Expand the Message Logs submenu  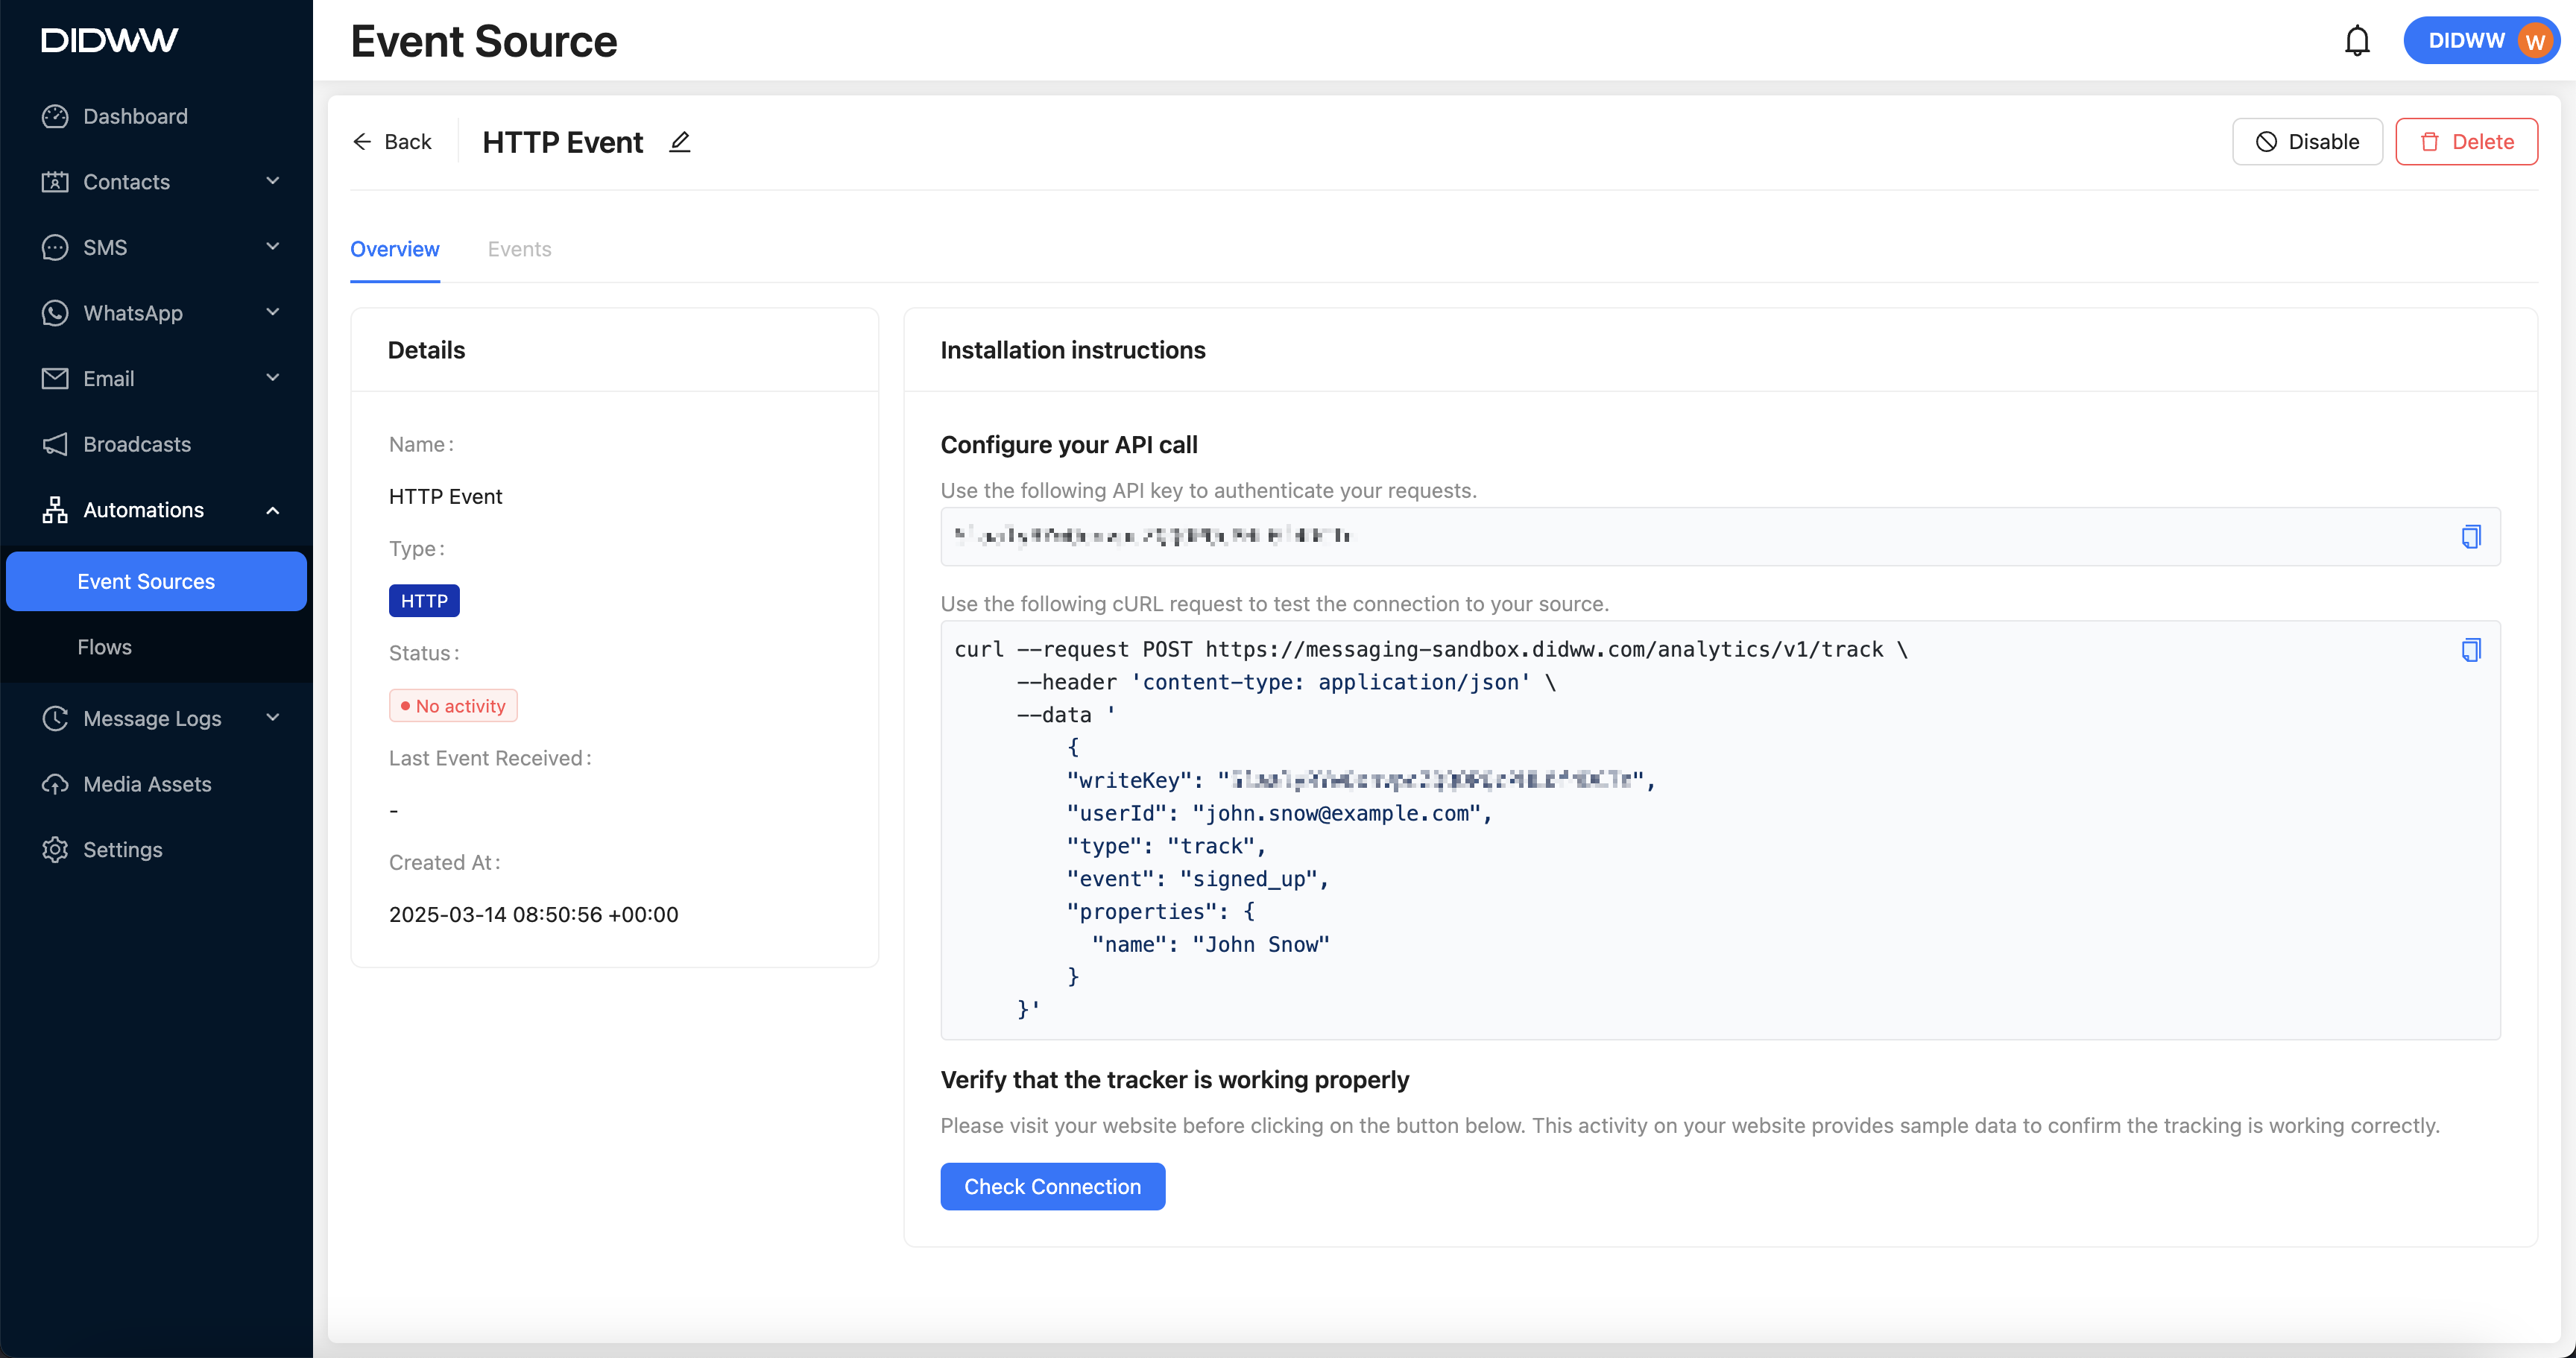[272, 718]
